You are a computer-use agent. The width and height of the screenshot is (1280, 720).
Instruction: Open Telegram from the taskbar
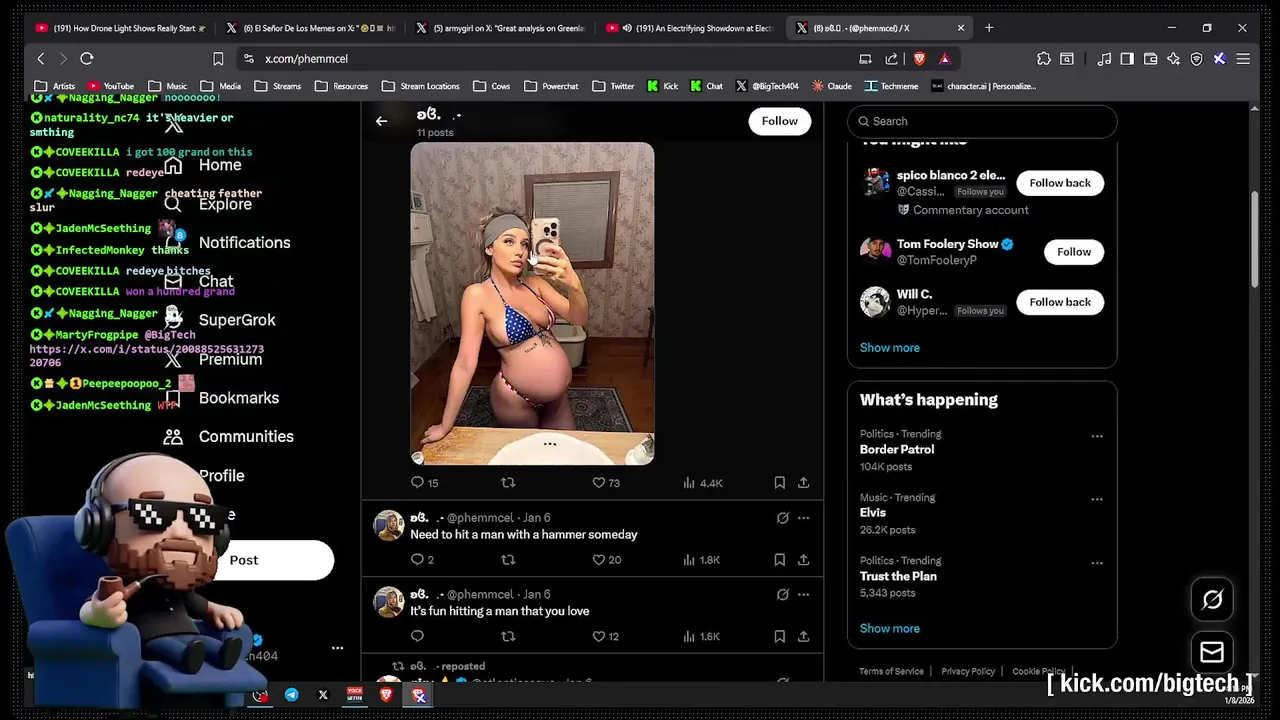tap(291, 695)
